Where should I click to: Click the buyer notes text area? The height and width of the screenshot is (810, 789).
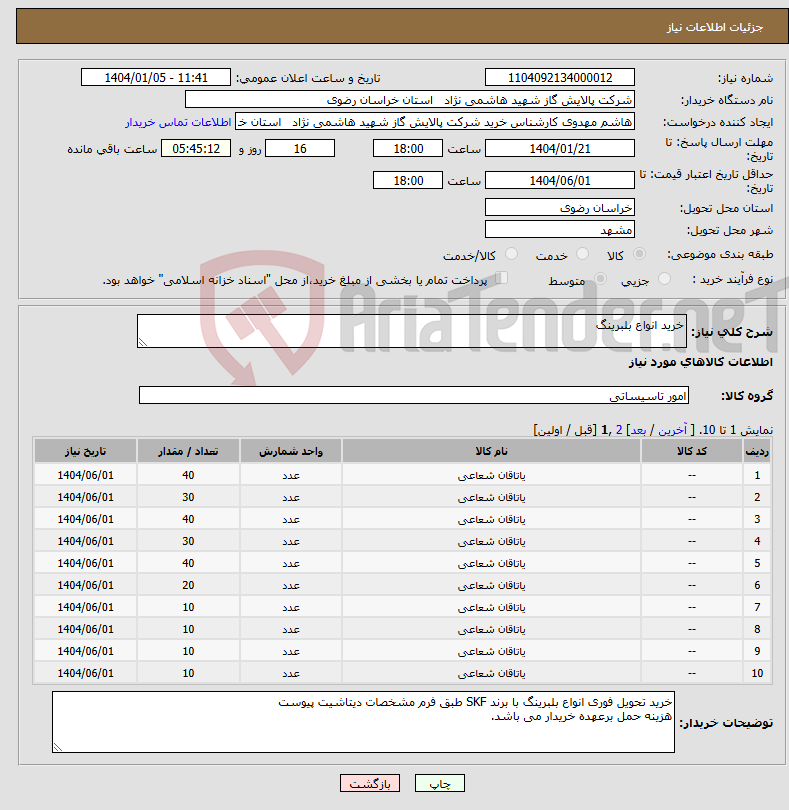click(363, 722)
